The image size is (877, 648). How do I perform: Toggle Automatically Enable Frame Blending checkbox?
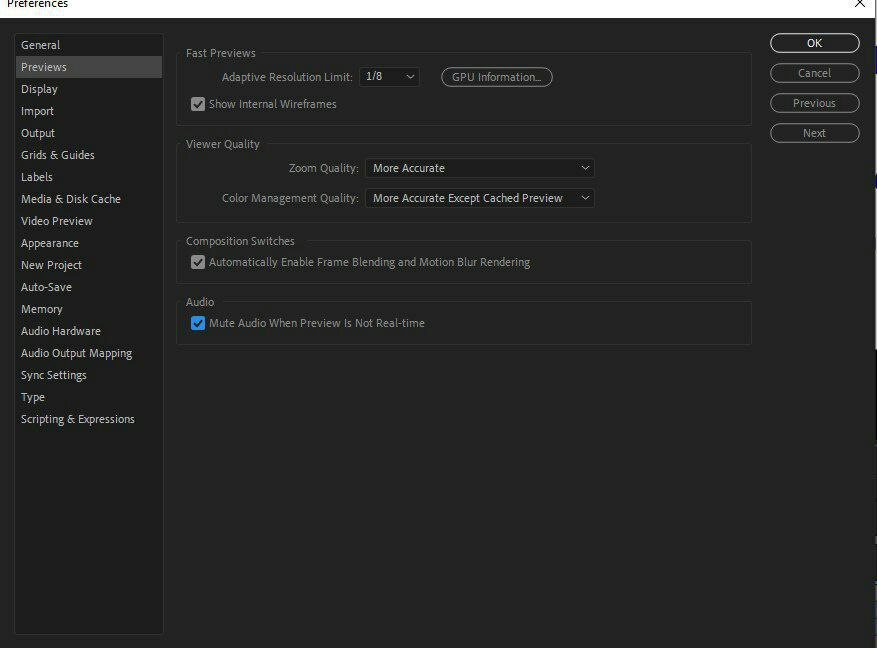point(198,262)
